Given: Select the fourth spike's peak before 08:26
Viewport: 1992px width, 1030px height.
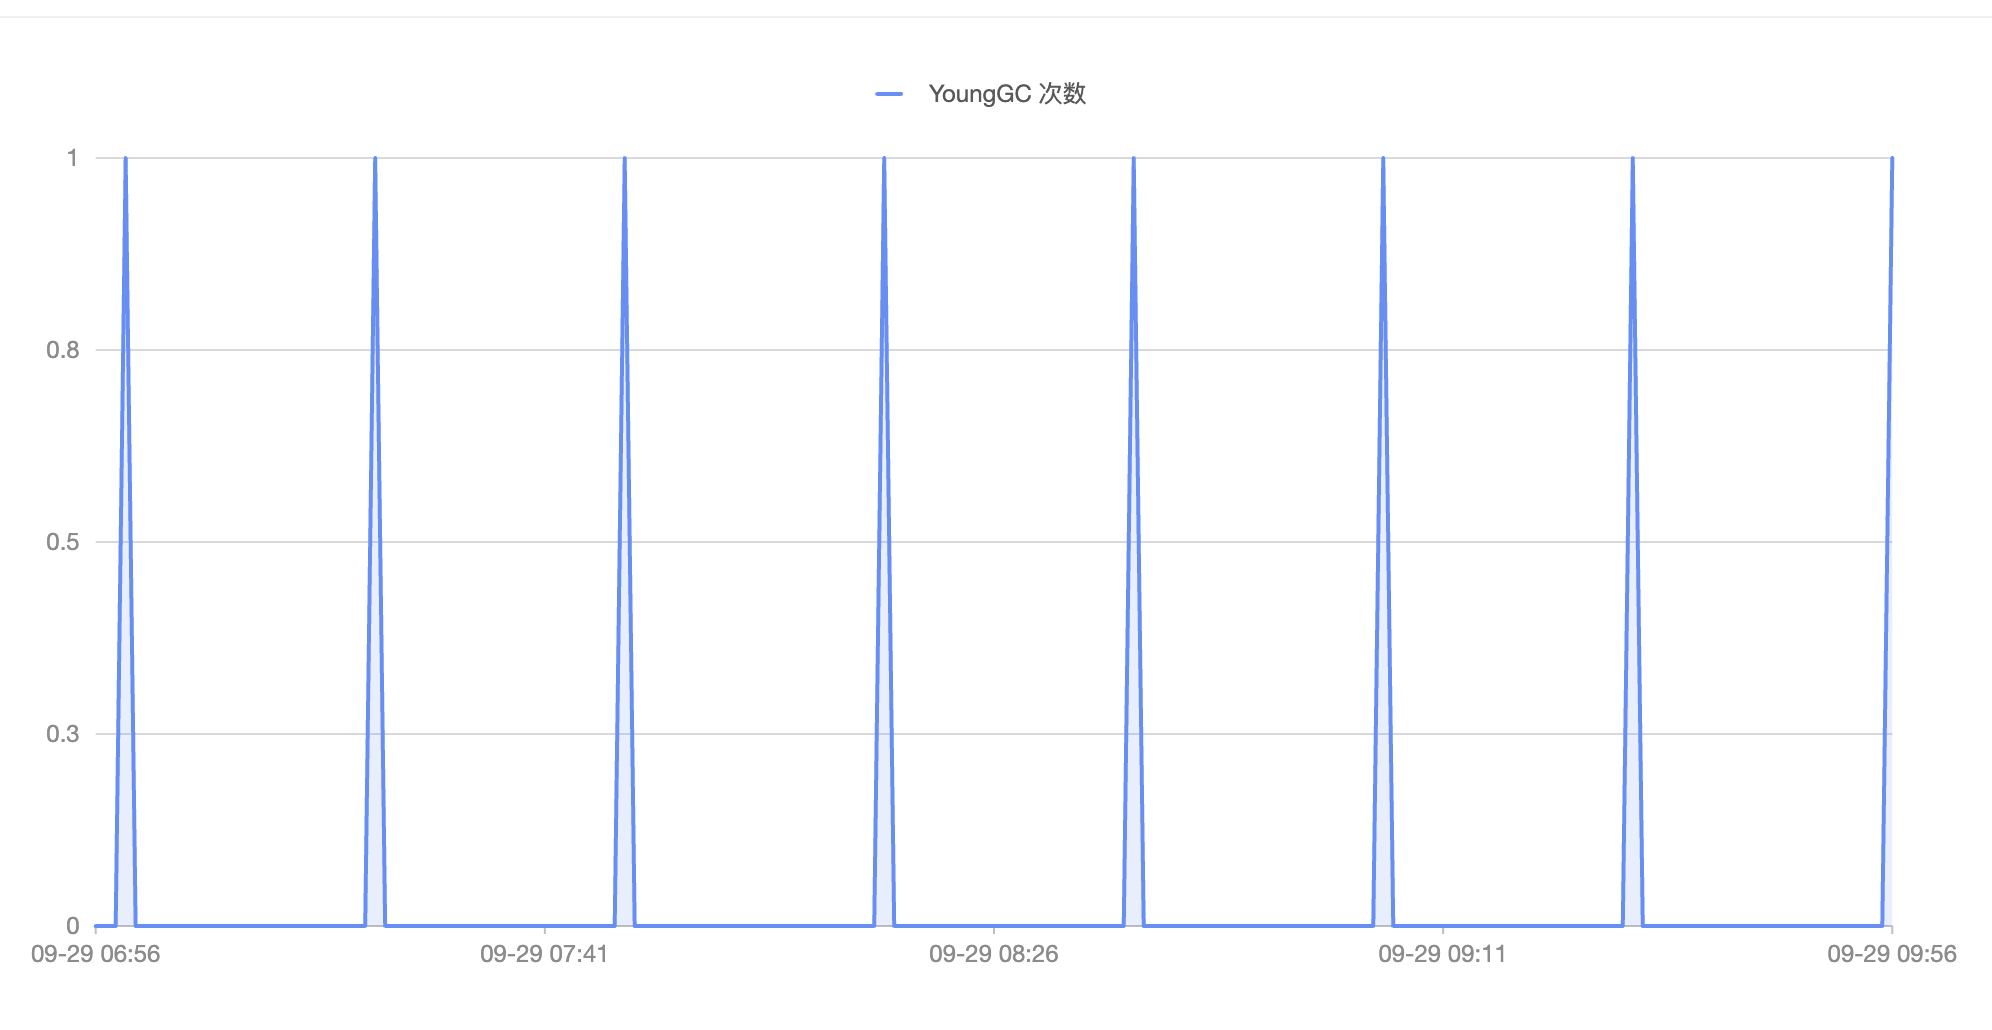Looking at the screenshot, I should [884, 159].
